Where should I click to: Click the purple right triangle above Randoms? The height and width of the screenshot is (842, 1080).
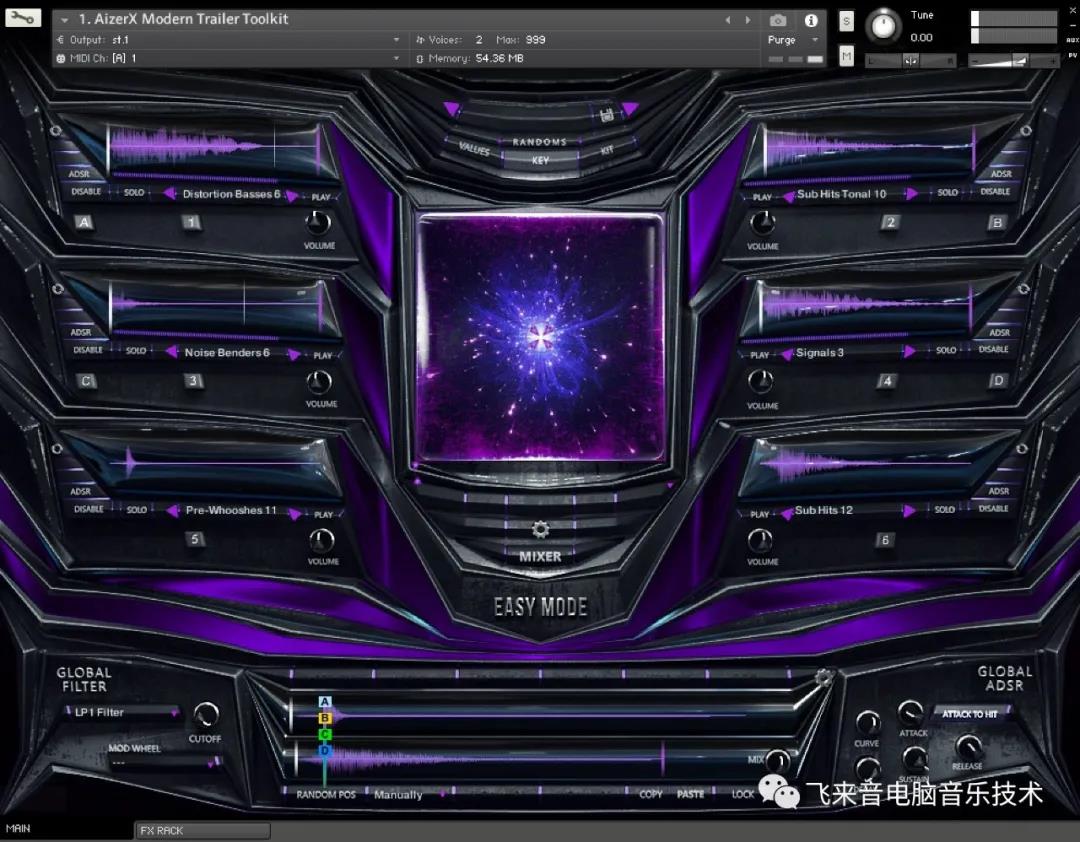(x=630, y=108)
